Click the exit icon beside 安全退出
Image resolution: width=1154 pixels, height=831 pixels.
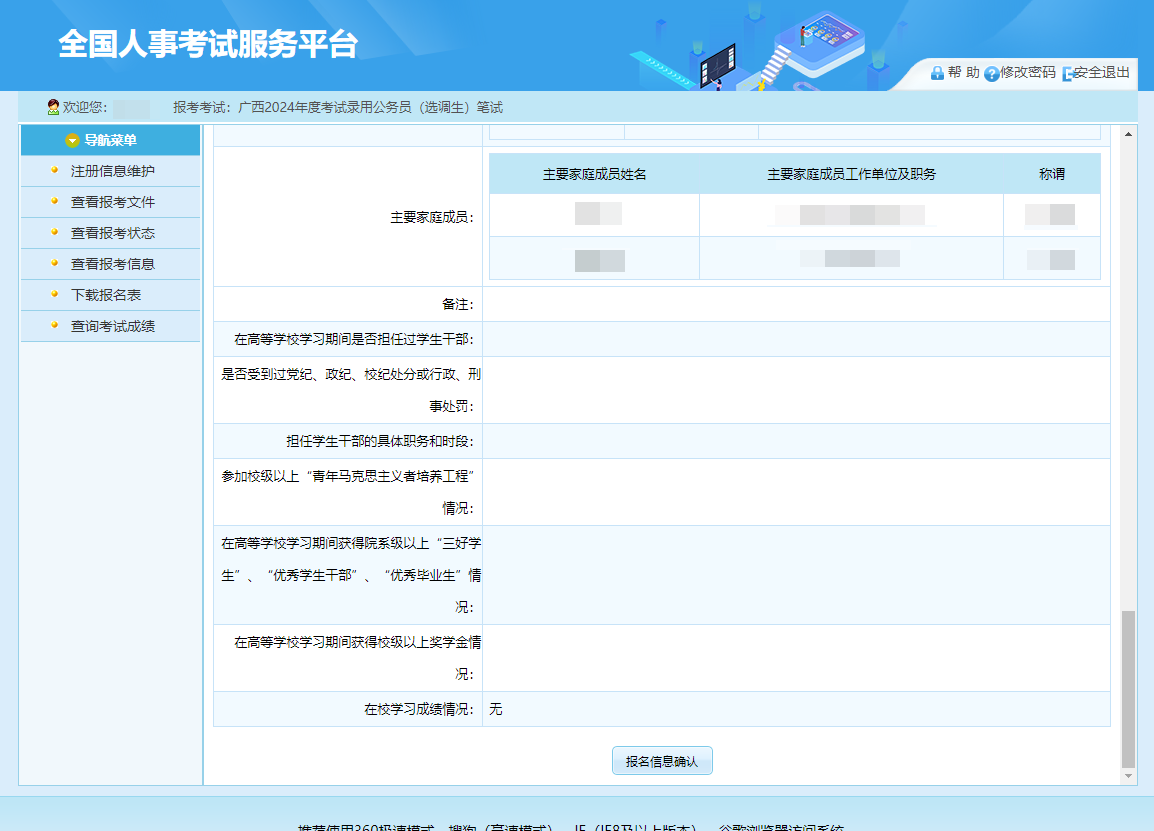pos(1067,74)
